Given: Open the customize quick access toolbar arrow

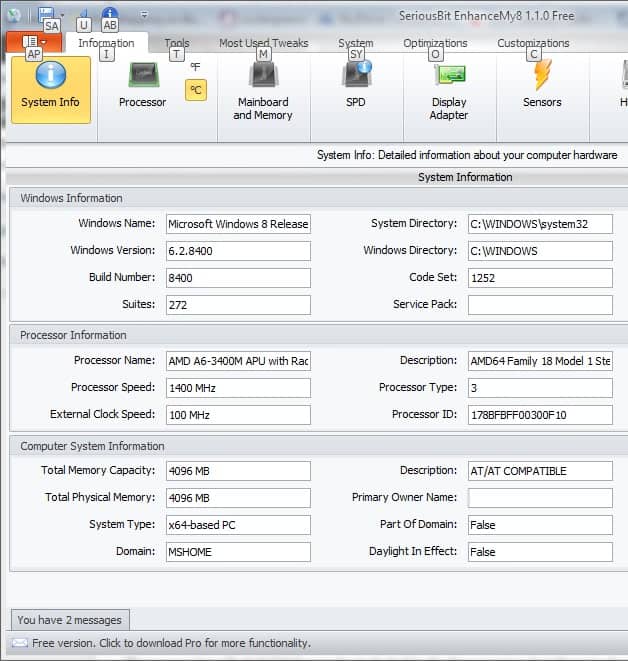Looking at the screenshot, I should [x=144, y=15].
